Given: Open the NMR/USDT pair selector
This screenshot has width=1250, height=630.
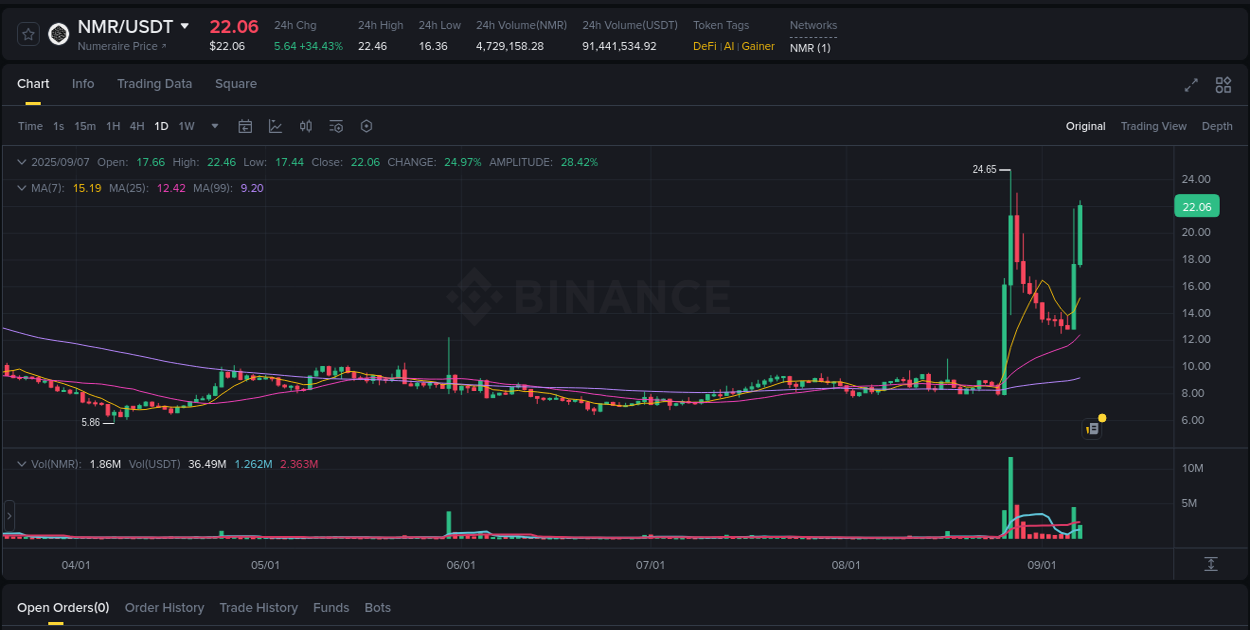Looking at the screenshot, I should tap(127, 26).
